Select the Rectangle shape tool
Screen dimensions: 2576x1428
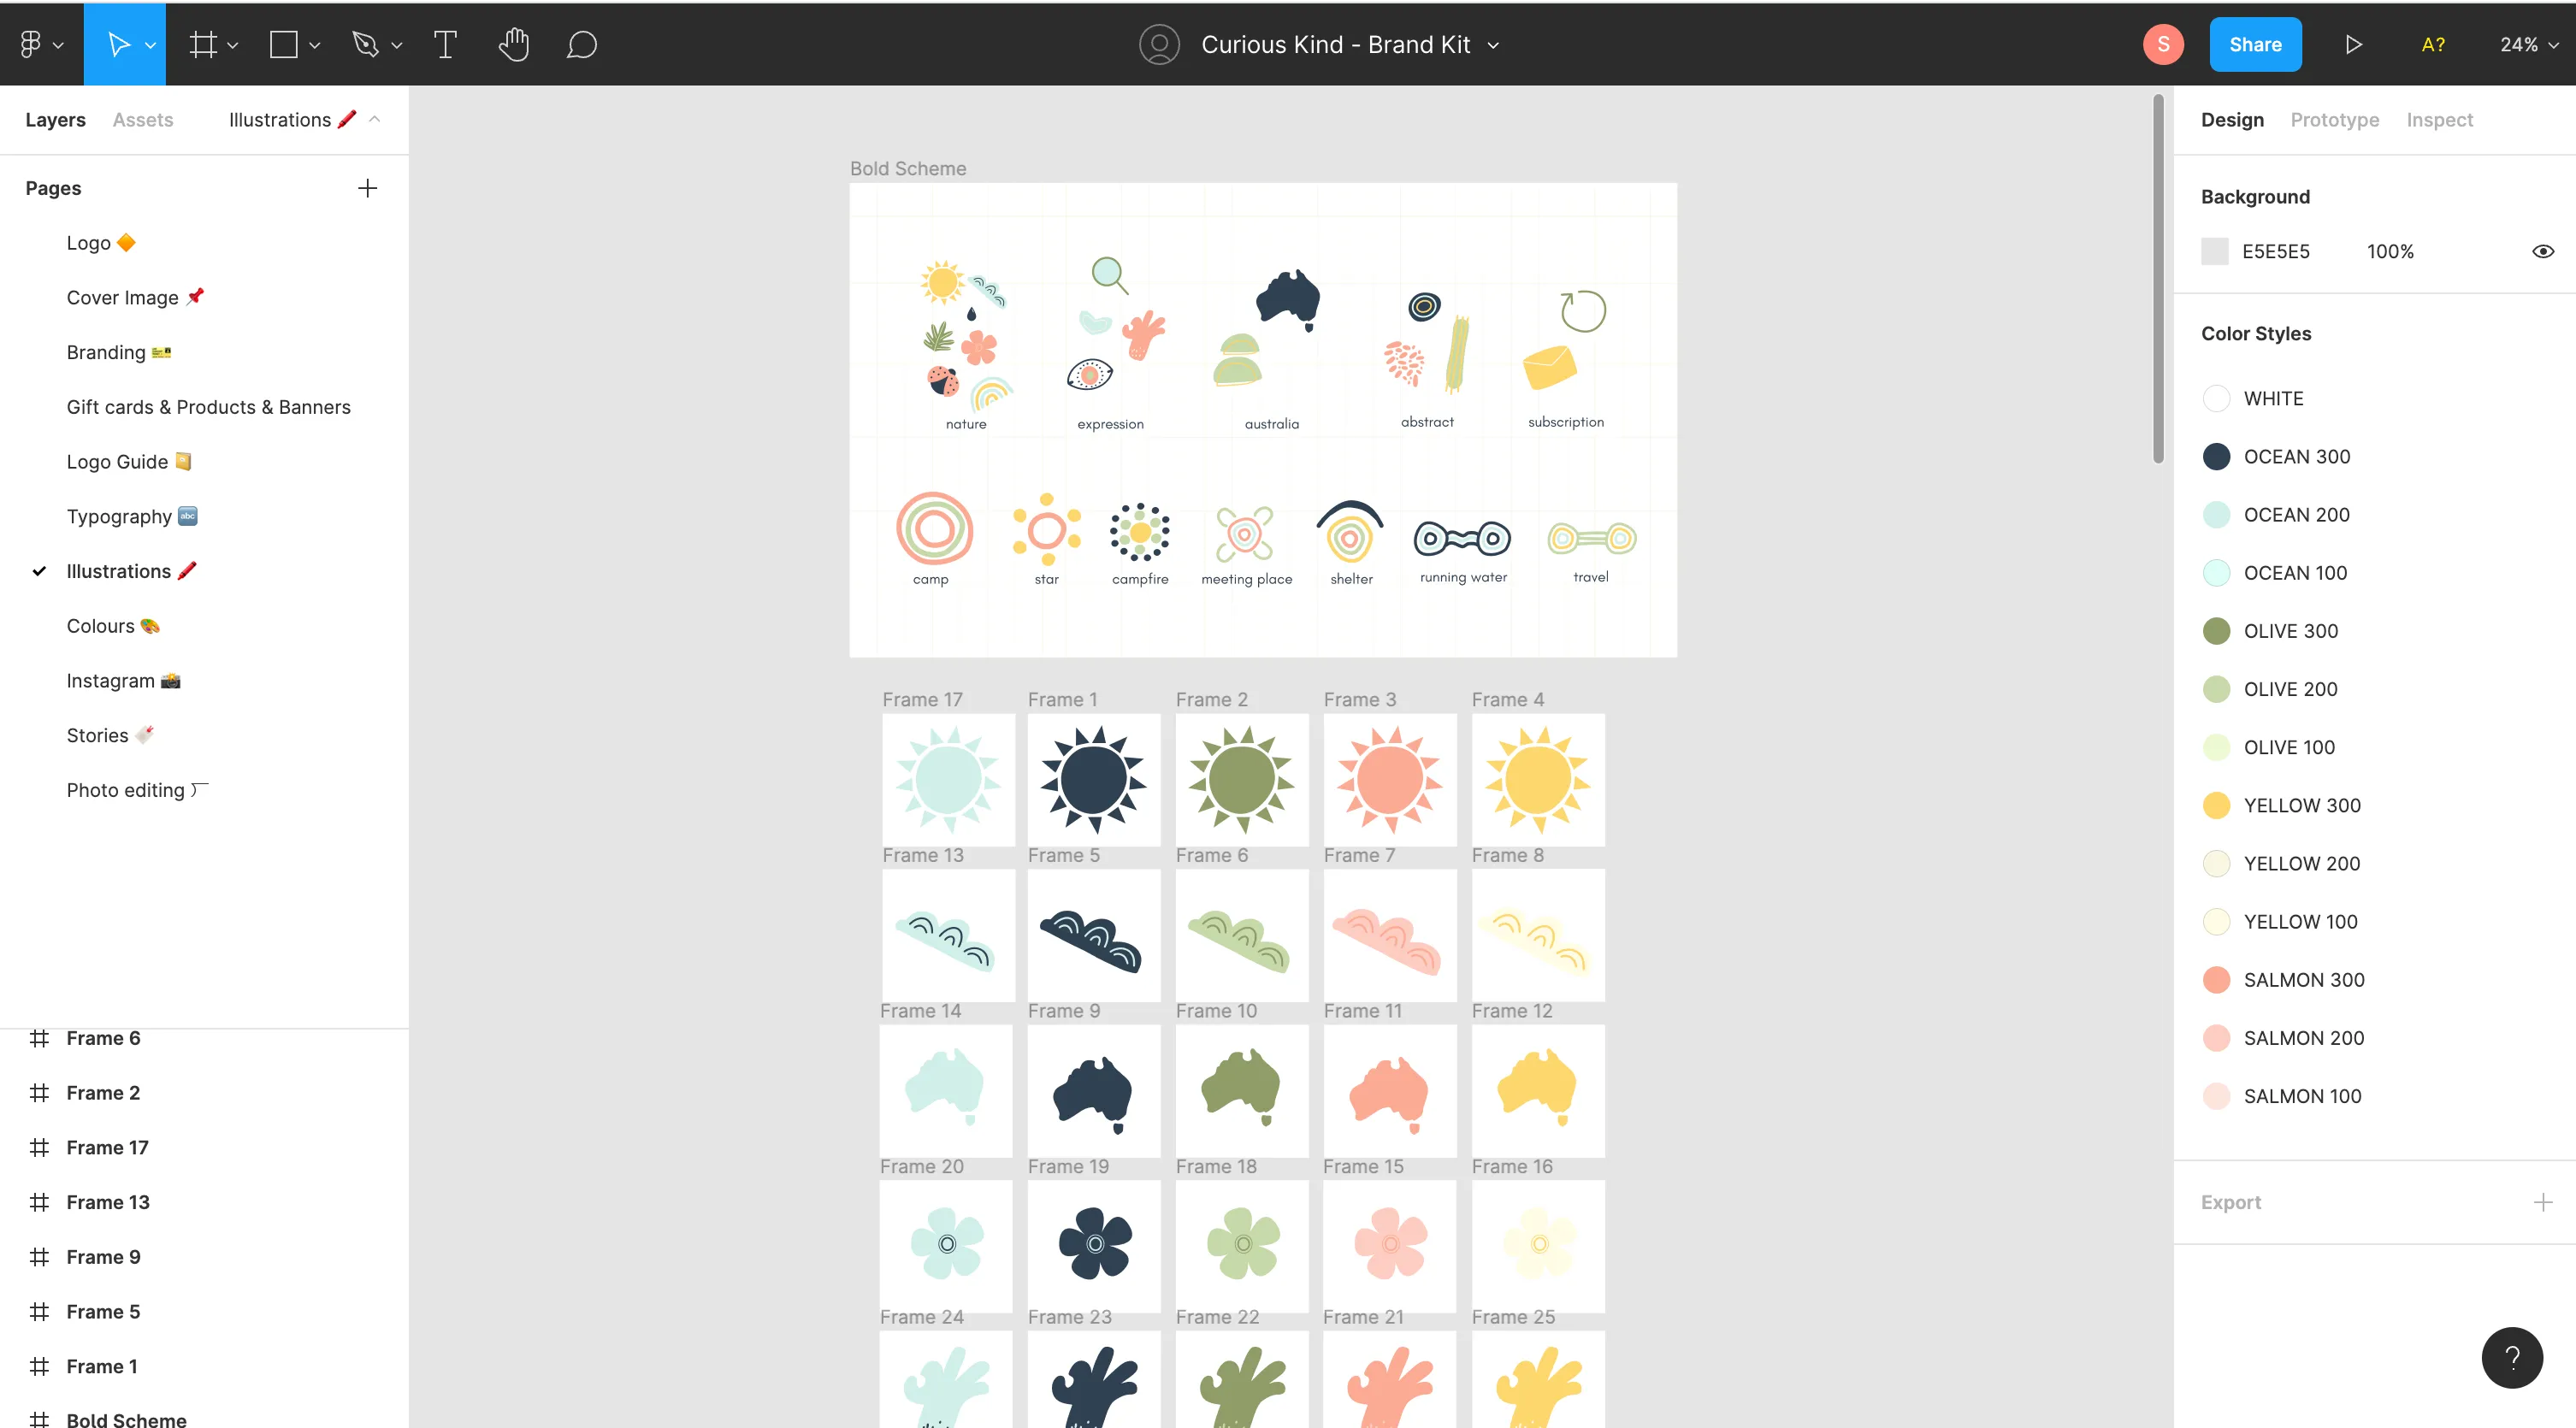click(x=284, y=44)
